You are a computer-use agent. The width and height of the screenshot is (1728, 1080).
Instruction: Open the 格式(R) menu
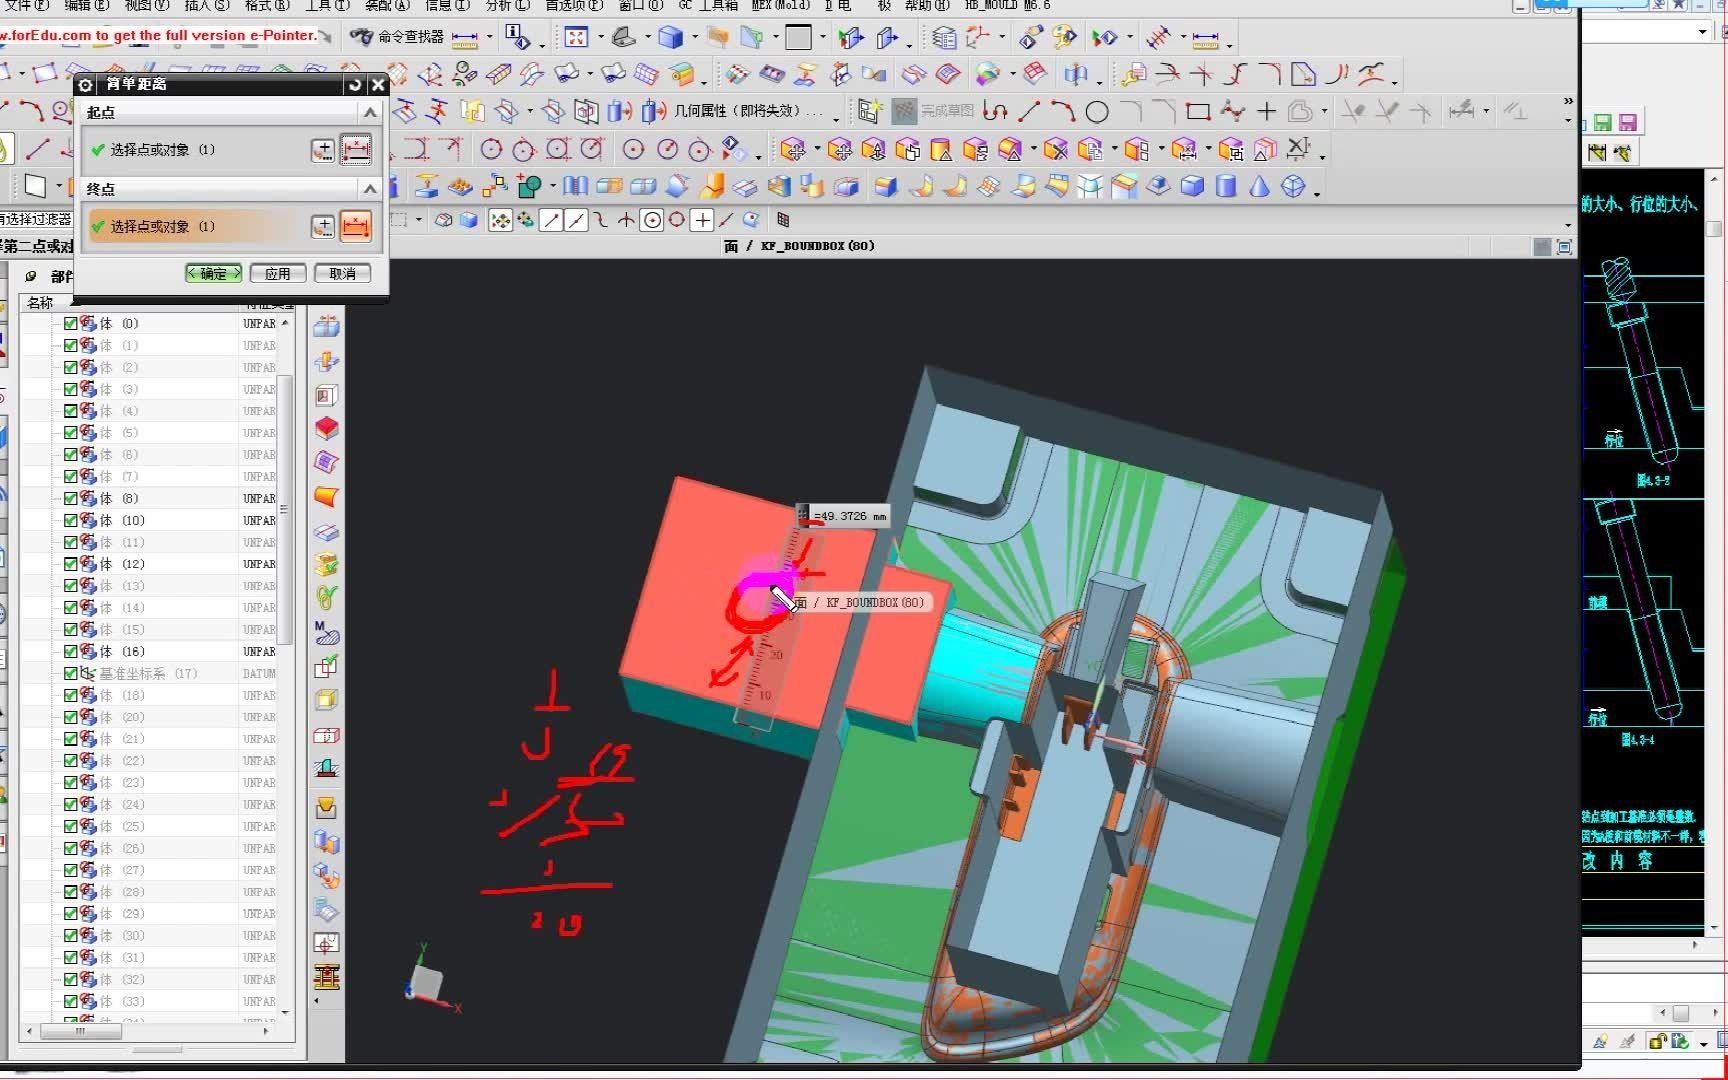pyautogui.click(x=266, y=5)
